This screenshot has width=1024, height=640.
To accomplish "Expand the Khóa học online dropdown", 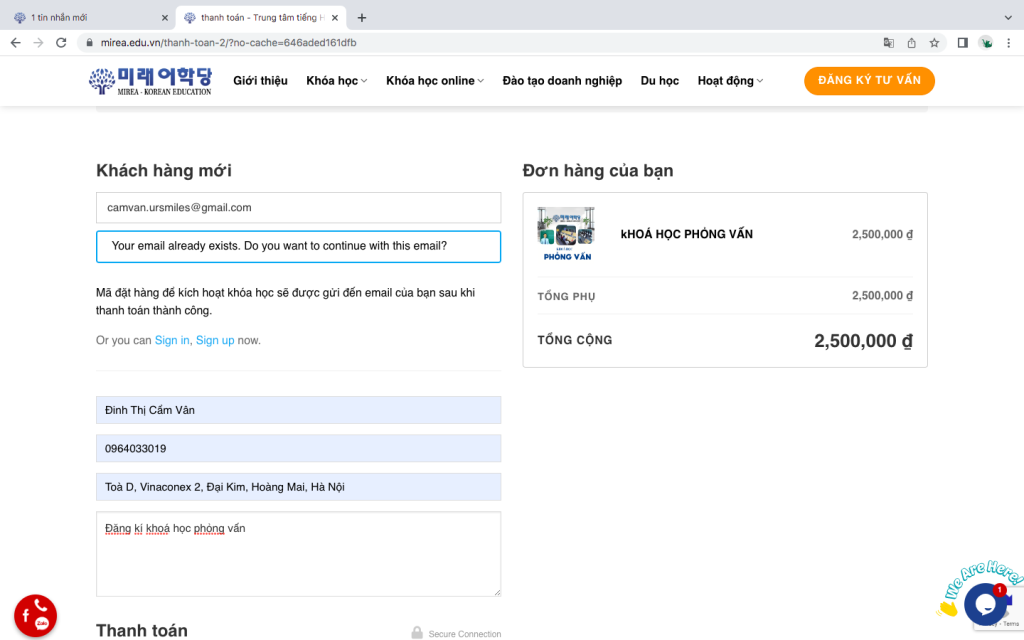I will pyautogui.click(x=434, y=81).
